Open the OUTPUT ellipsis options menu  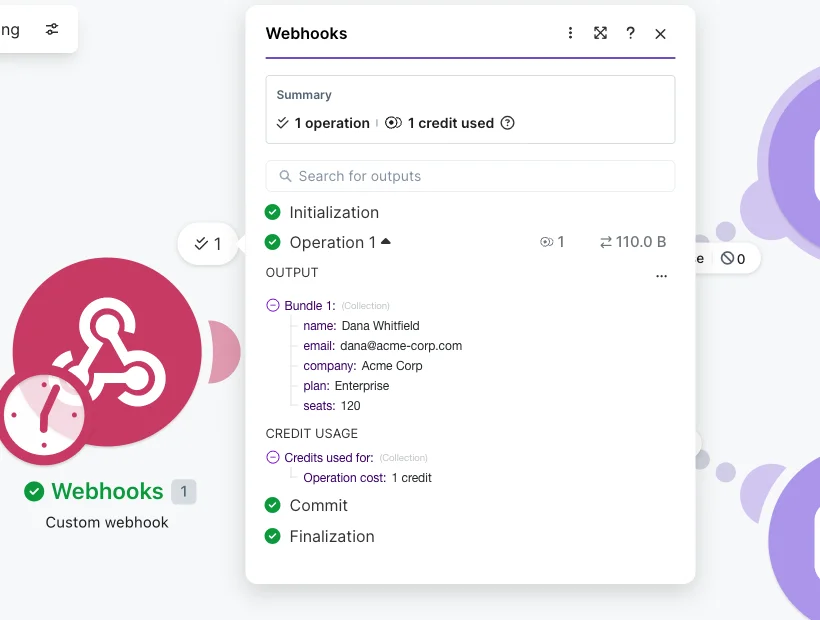tap(662, 276)
